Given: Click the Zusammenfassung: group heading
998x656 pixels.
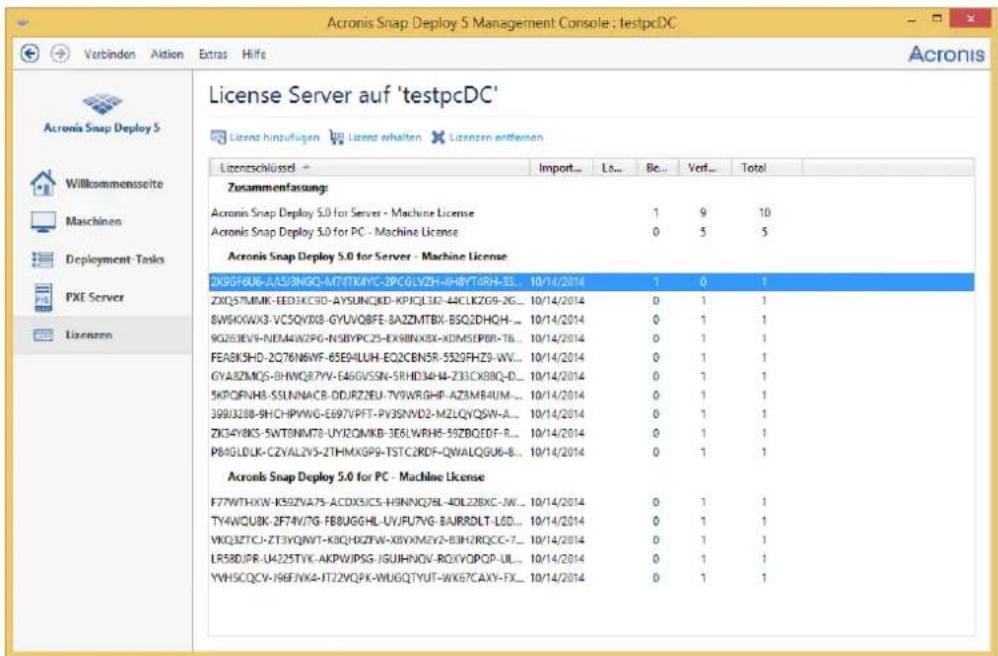Looking at the screenshot, I should (278, 188).
